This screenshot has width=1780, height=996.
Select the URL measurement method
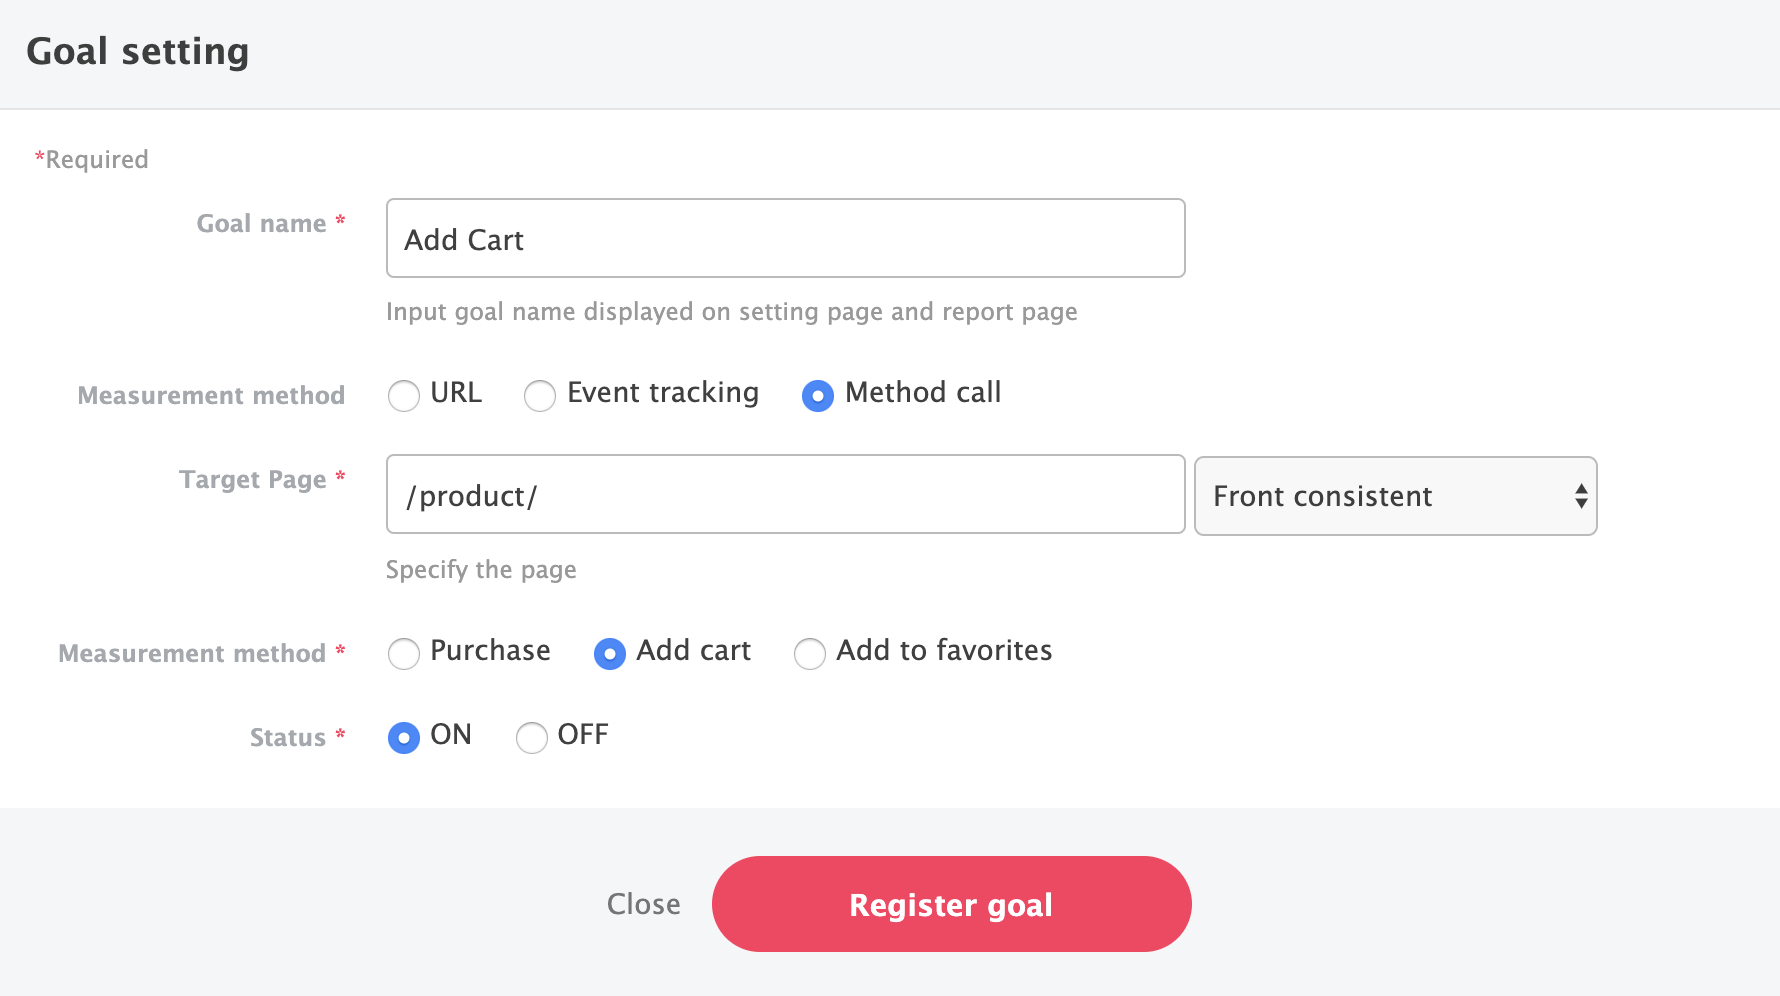tap(404, 396)
